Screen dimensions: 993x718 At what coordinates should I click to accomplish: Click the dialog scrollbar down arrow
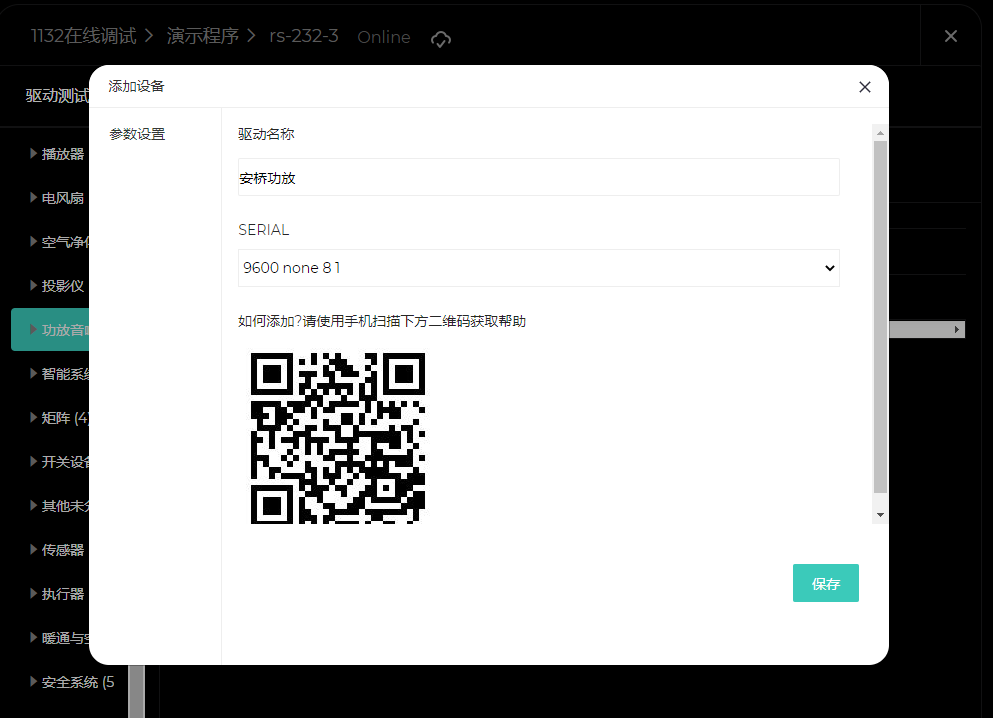click(880, 515)
